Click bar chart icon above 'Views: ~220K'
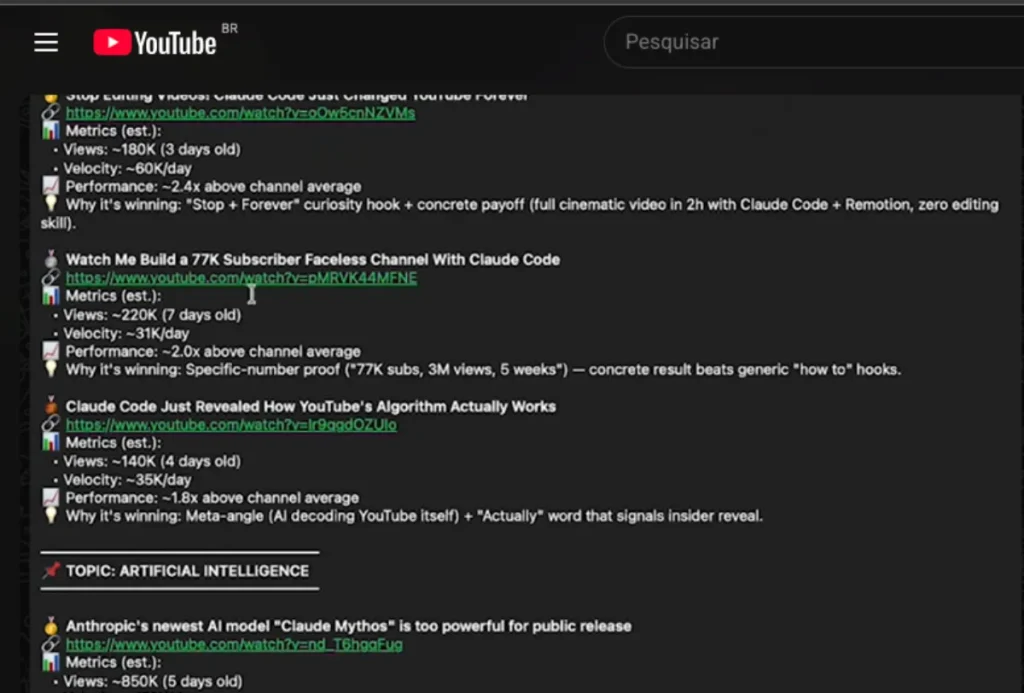Screen dimensions: 1024x693 click(51, 296)
